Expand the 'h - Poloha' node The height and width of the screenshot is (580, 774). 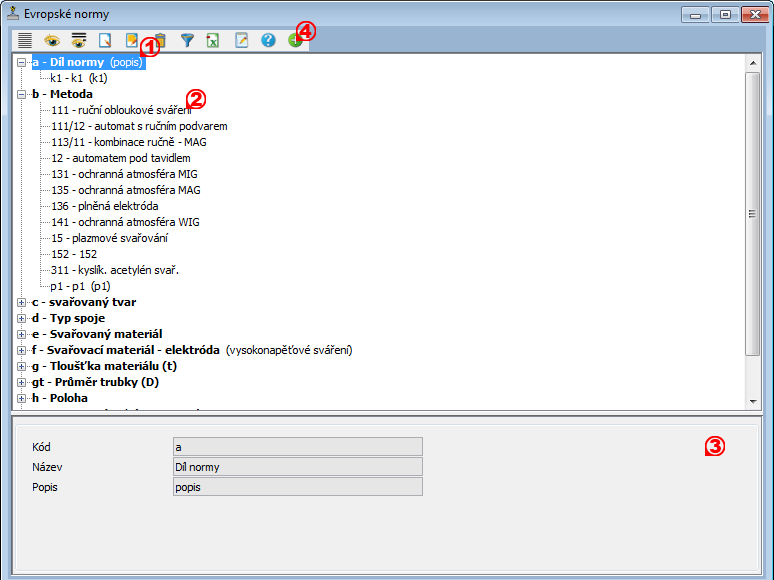point(22,398)
